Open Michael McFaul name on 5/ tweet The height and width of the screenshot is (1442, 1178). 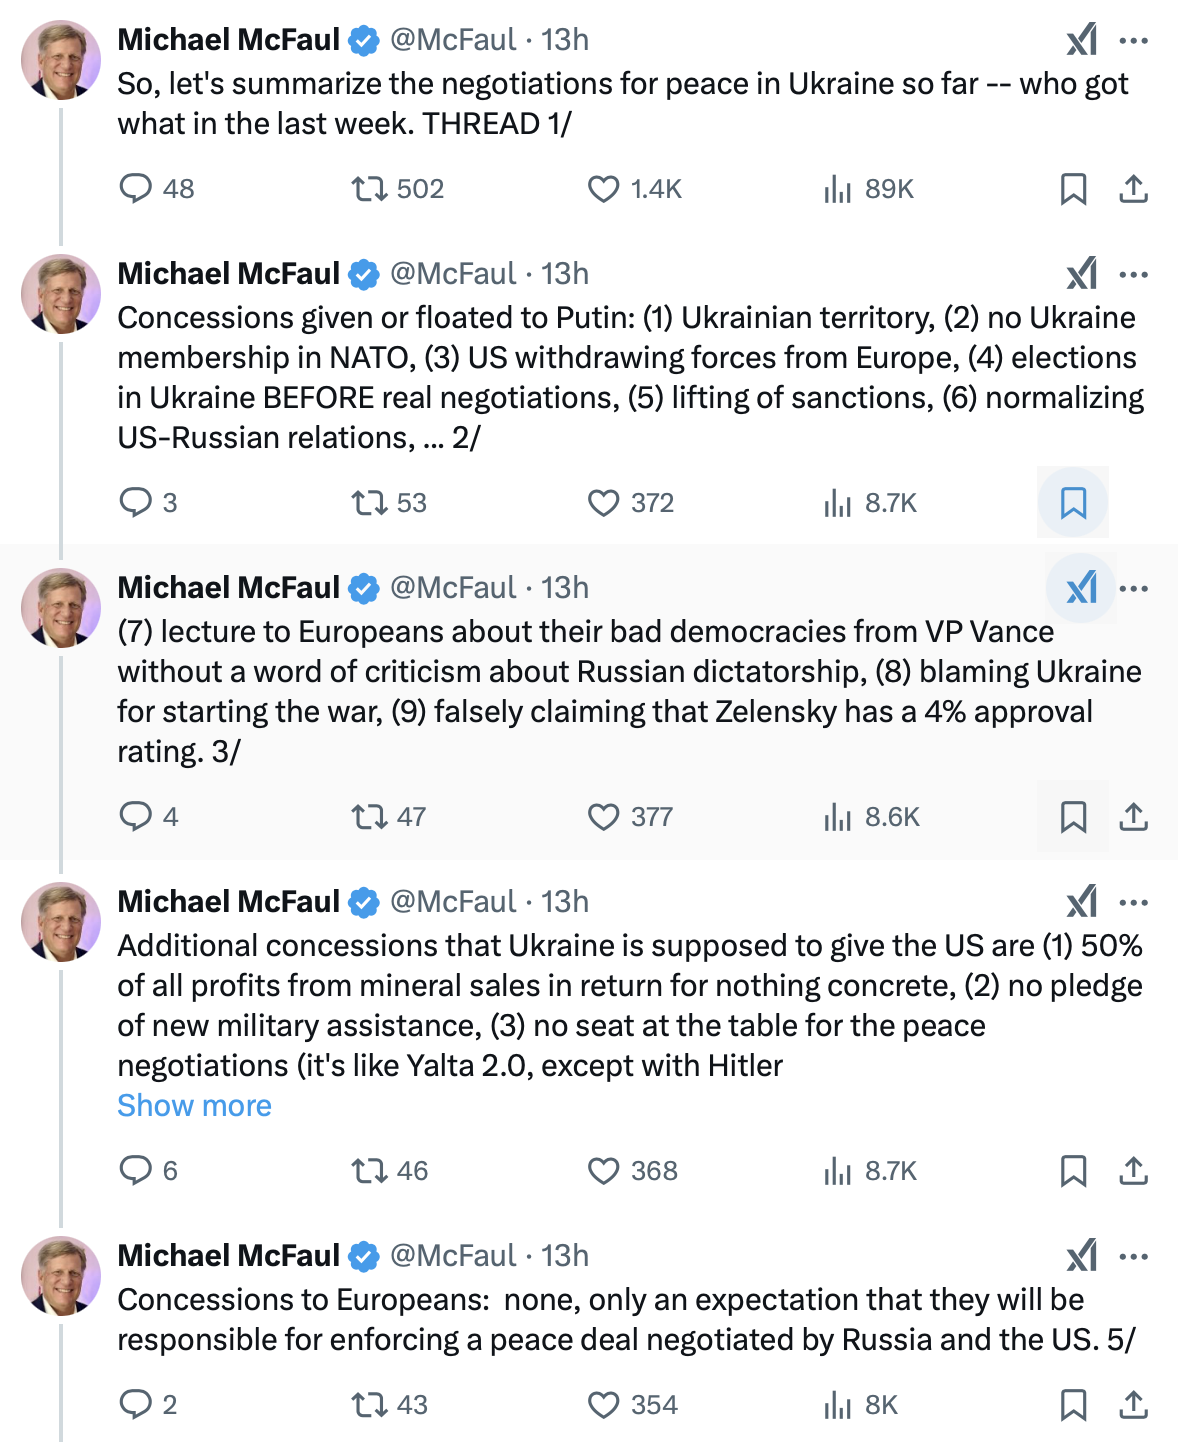[229, 1256]
